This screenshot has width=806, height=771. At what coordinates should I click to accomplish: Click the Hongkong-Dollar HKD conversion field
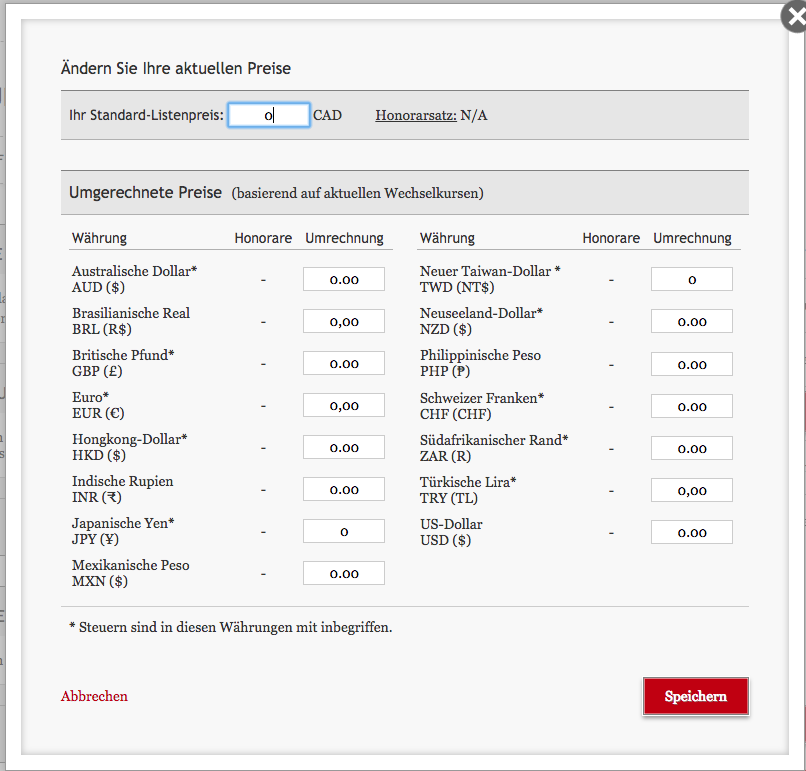coord(343,447)
